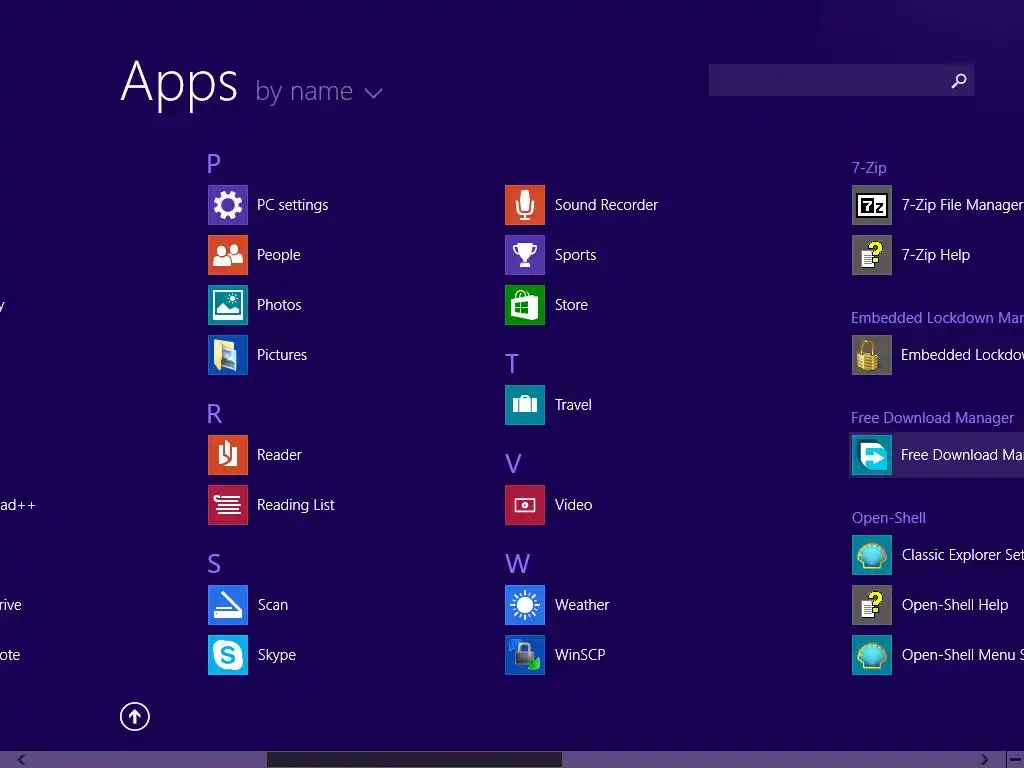Viewport: 1024px width, 768px height.
Task: Open the Photos app icon
Action: click(227, 305)
